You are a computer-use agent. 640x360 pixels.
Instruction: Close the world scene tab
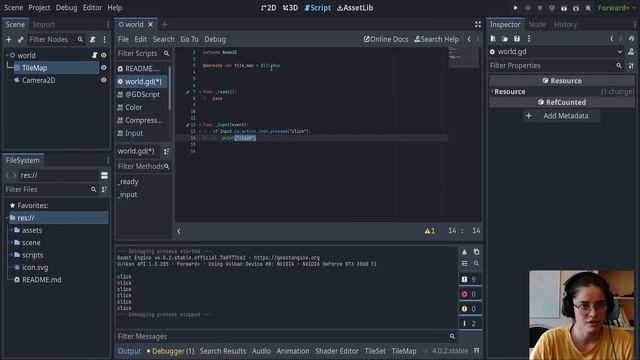(x=150, y=24)
